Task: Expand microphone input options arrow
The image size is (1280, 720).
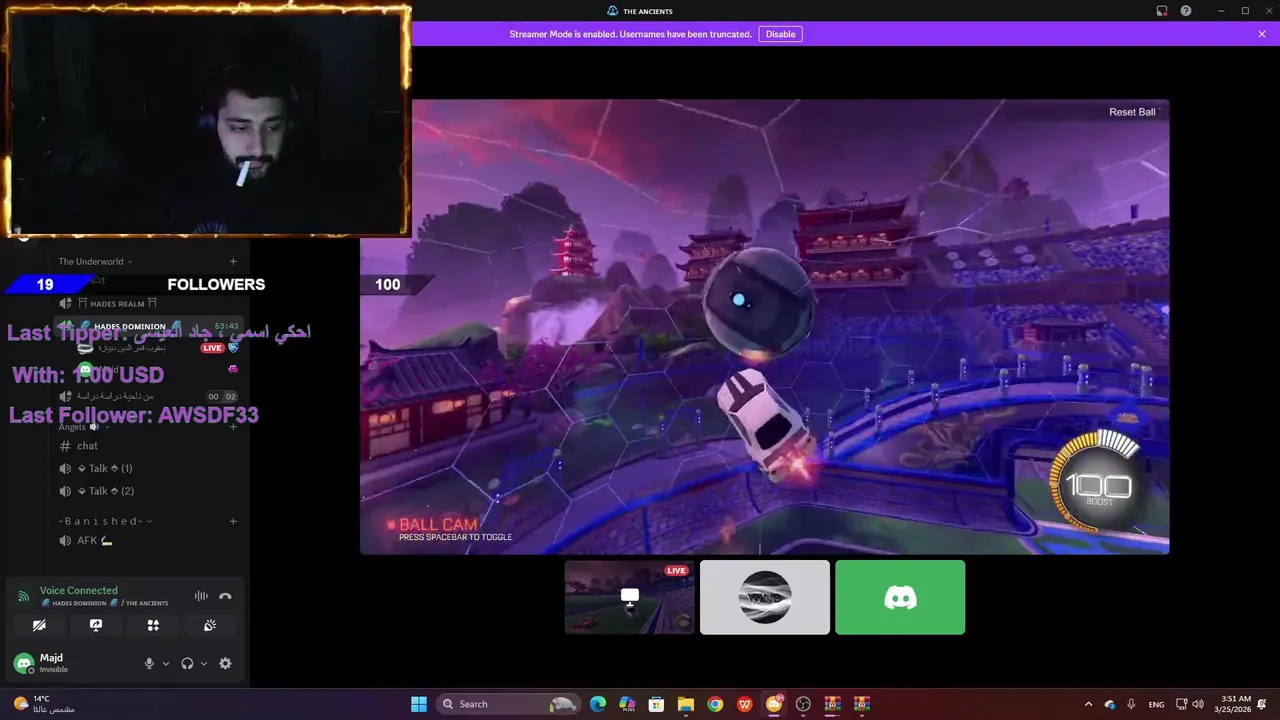Action: (x=166, y=663)
